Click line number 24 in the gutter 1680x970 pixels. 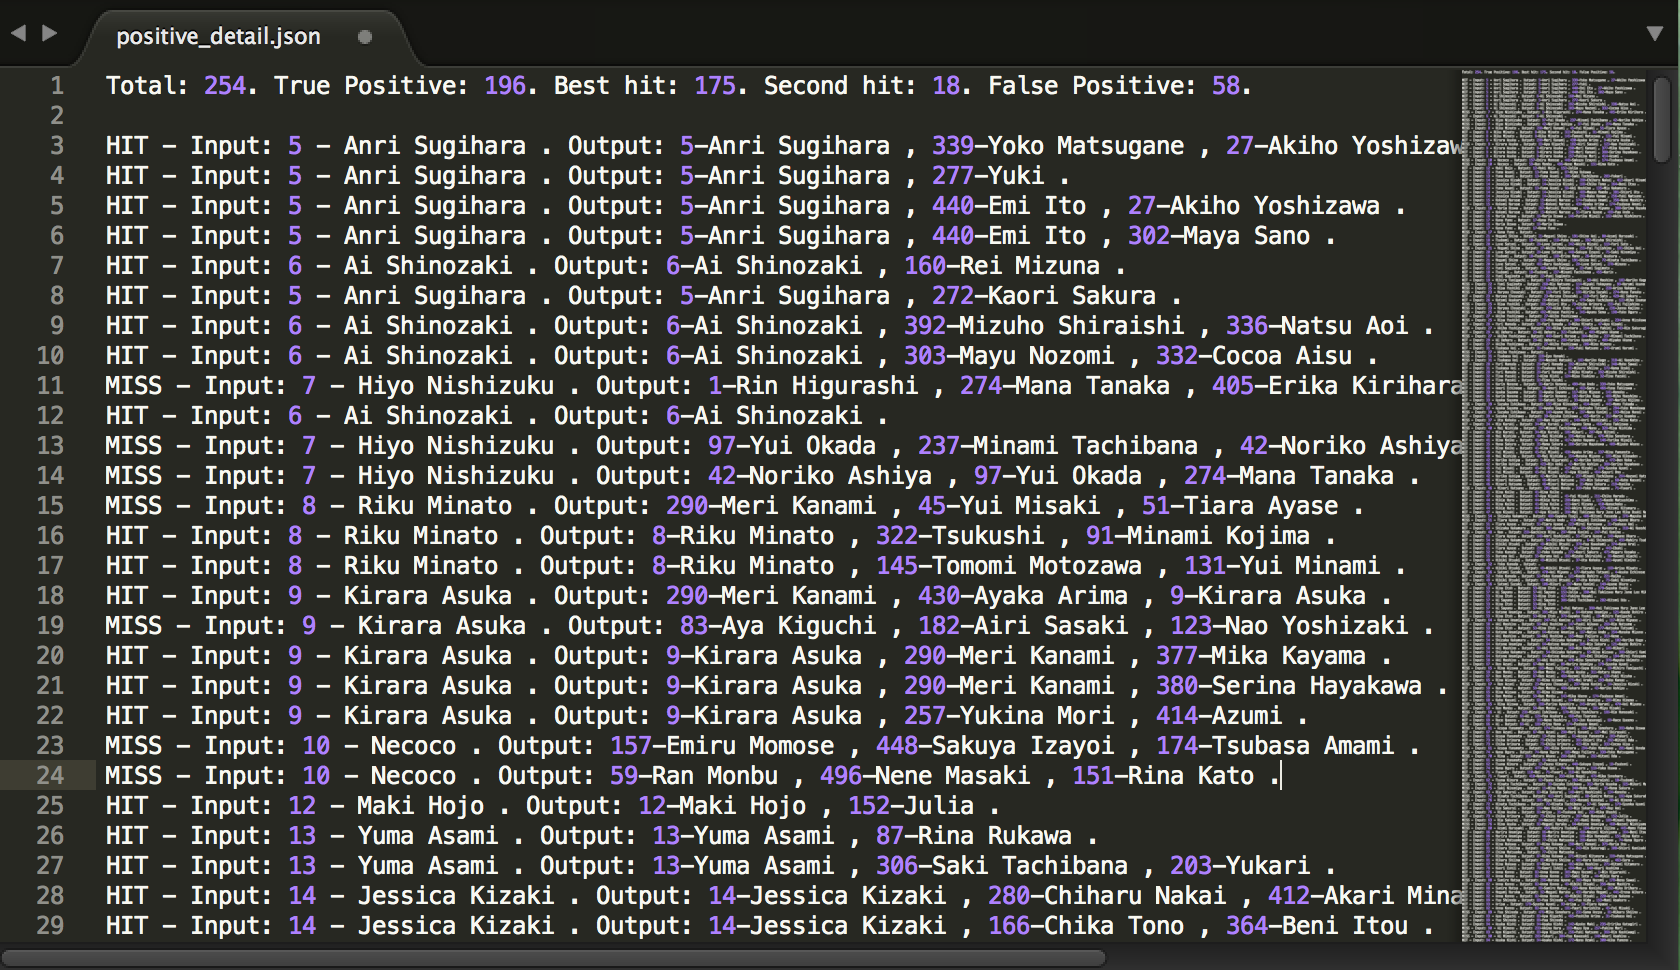tap(50, 776)
